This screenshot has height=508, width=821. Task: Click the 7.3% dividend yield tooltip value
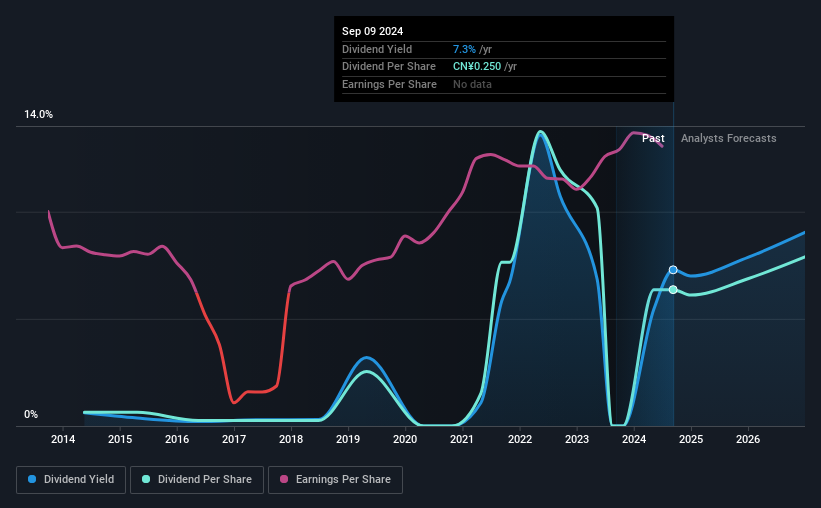pyautogui.click(x=464, y=49)
